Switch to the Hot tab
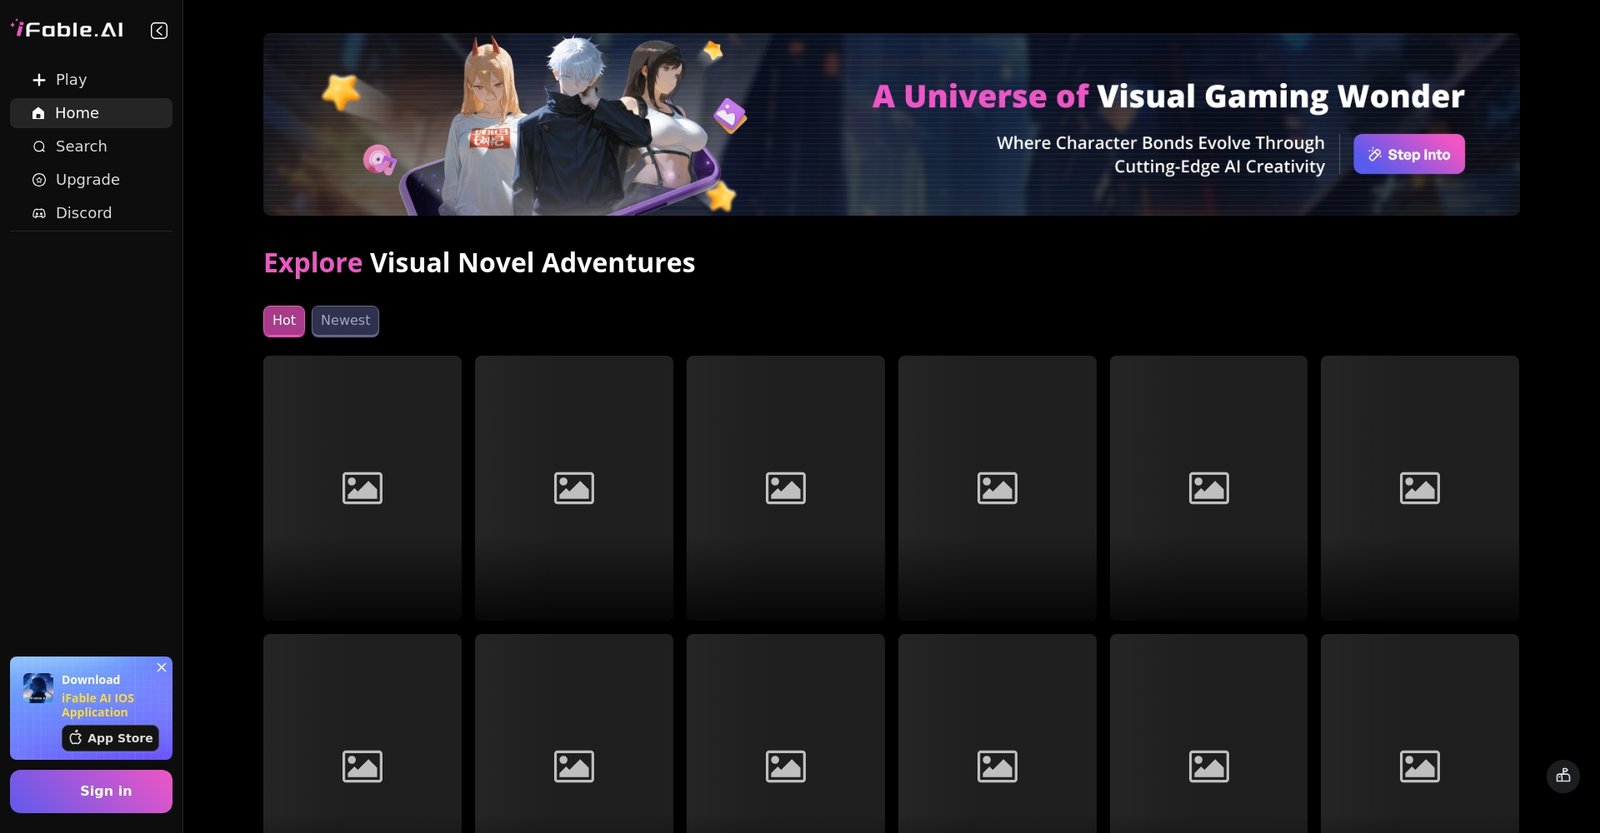1600x833 pixels. coord(284,321)
